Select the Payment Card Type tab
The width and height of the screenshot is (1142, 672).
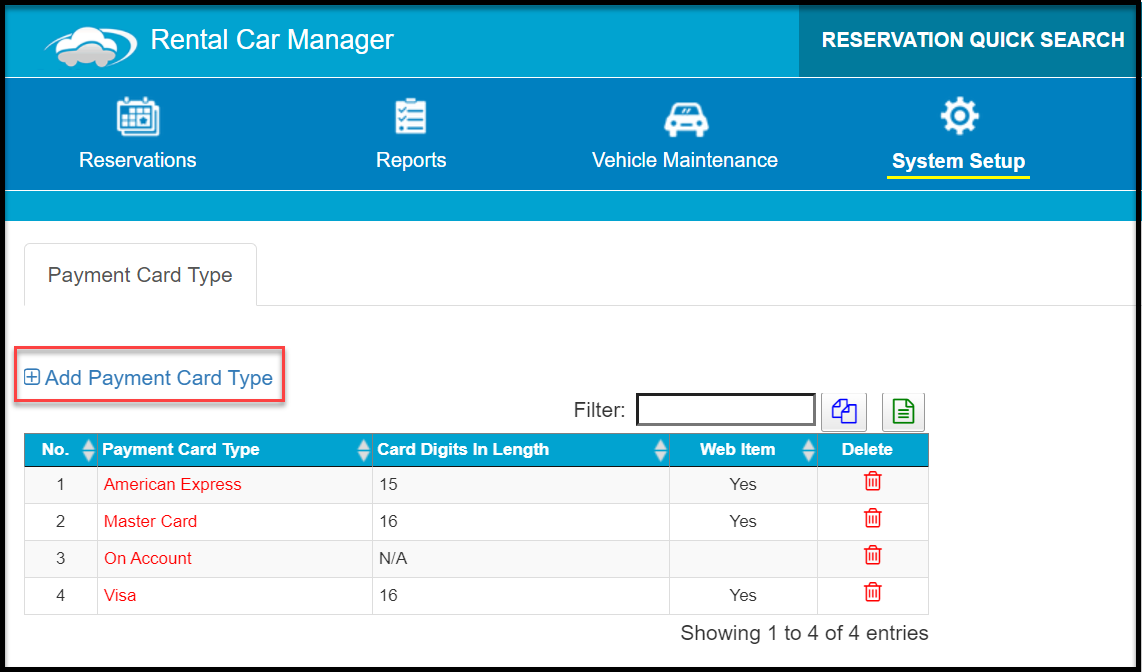141,275
